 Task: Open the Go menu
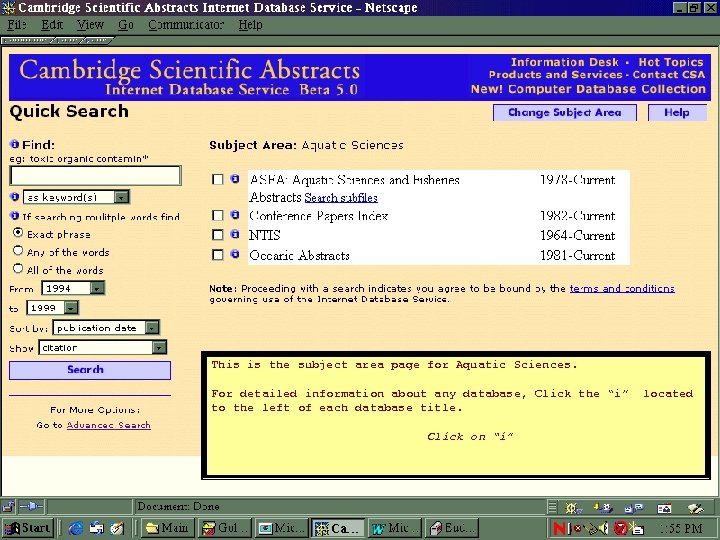tap(125, 24)
